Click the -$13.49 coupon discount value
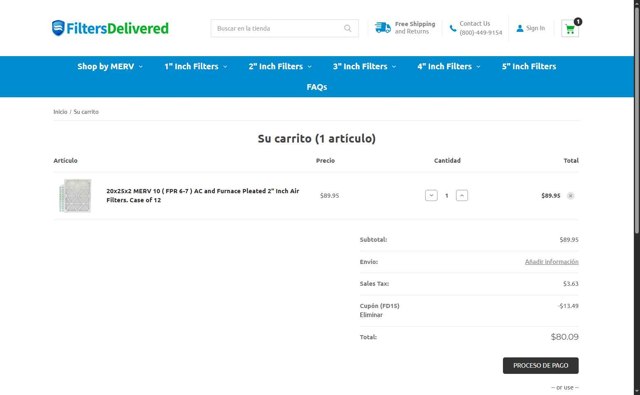 click(x=568, y=306)
